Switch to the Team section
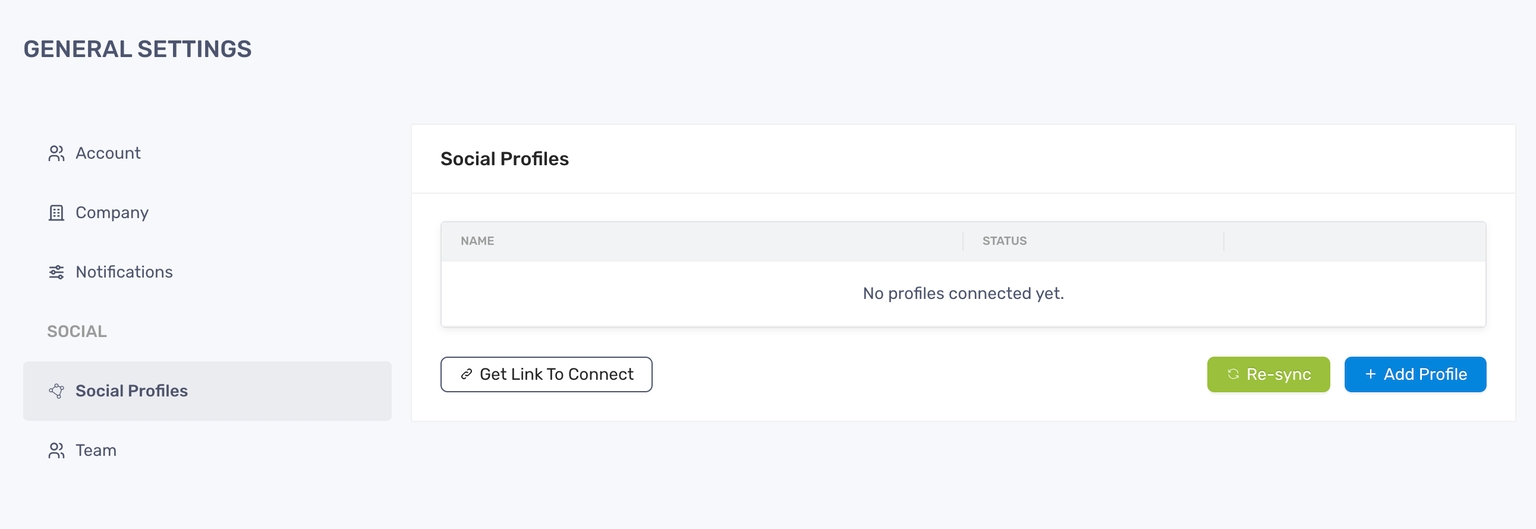The width and height of the screenshot is (1536, 529). tap(96, 451)
